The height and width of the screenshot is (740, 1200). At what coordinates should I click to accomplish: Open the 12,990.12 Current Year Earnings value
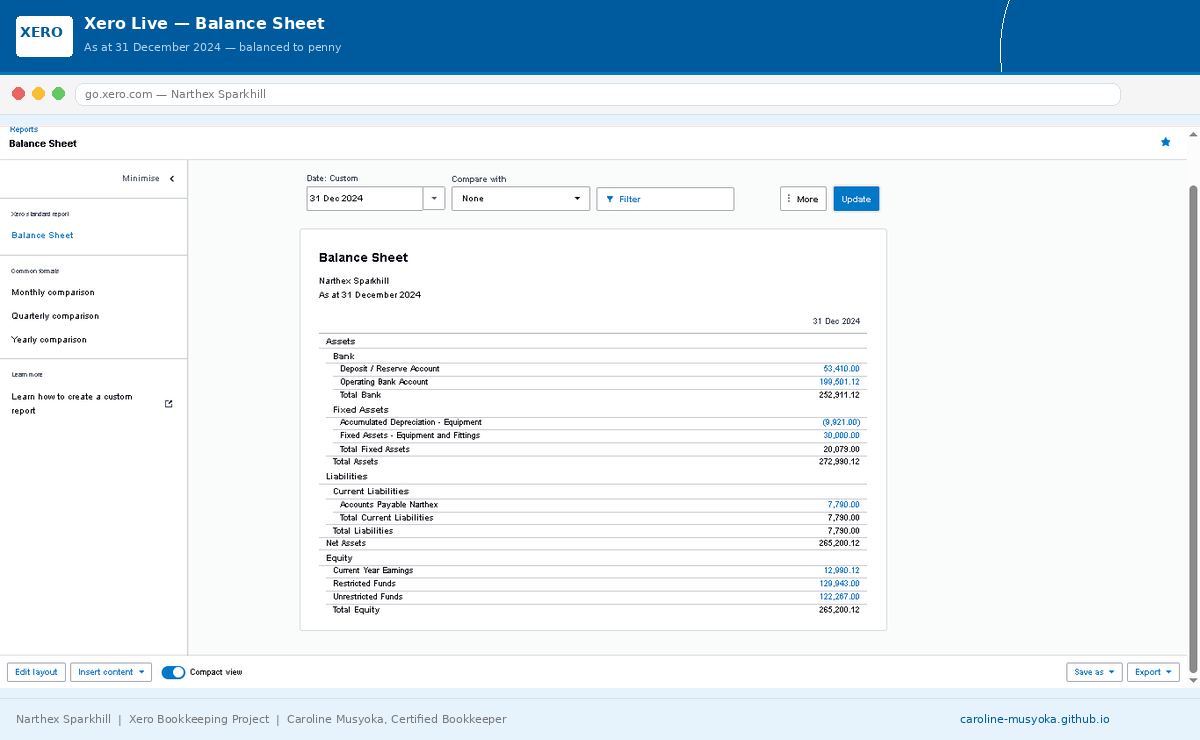coord(841,571)
